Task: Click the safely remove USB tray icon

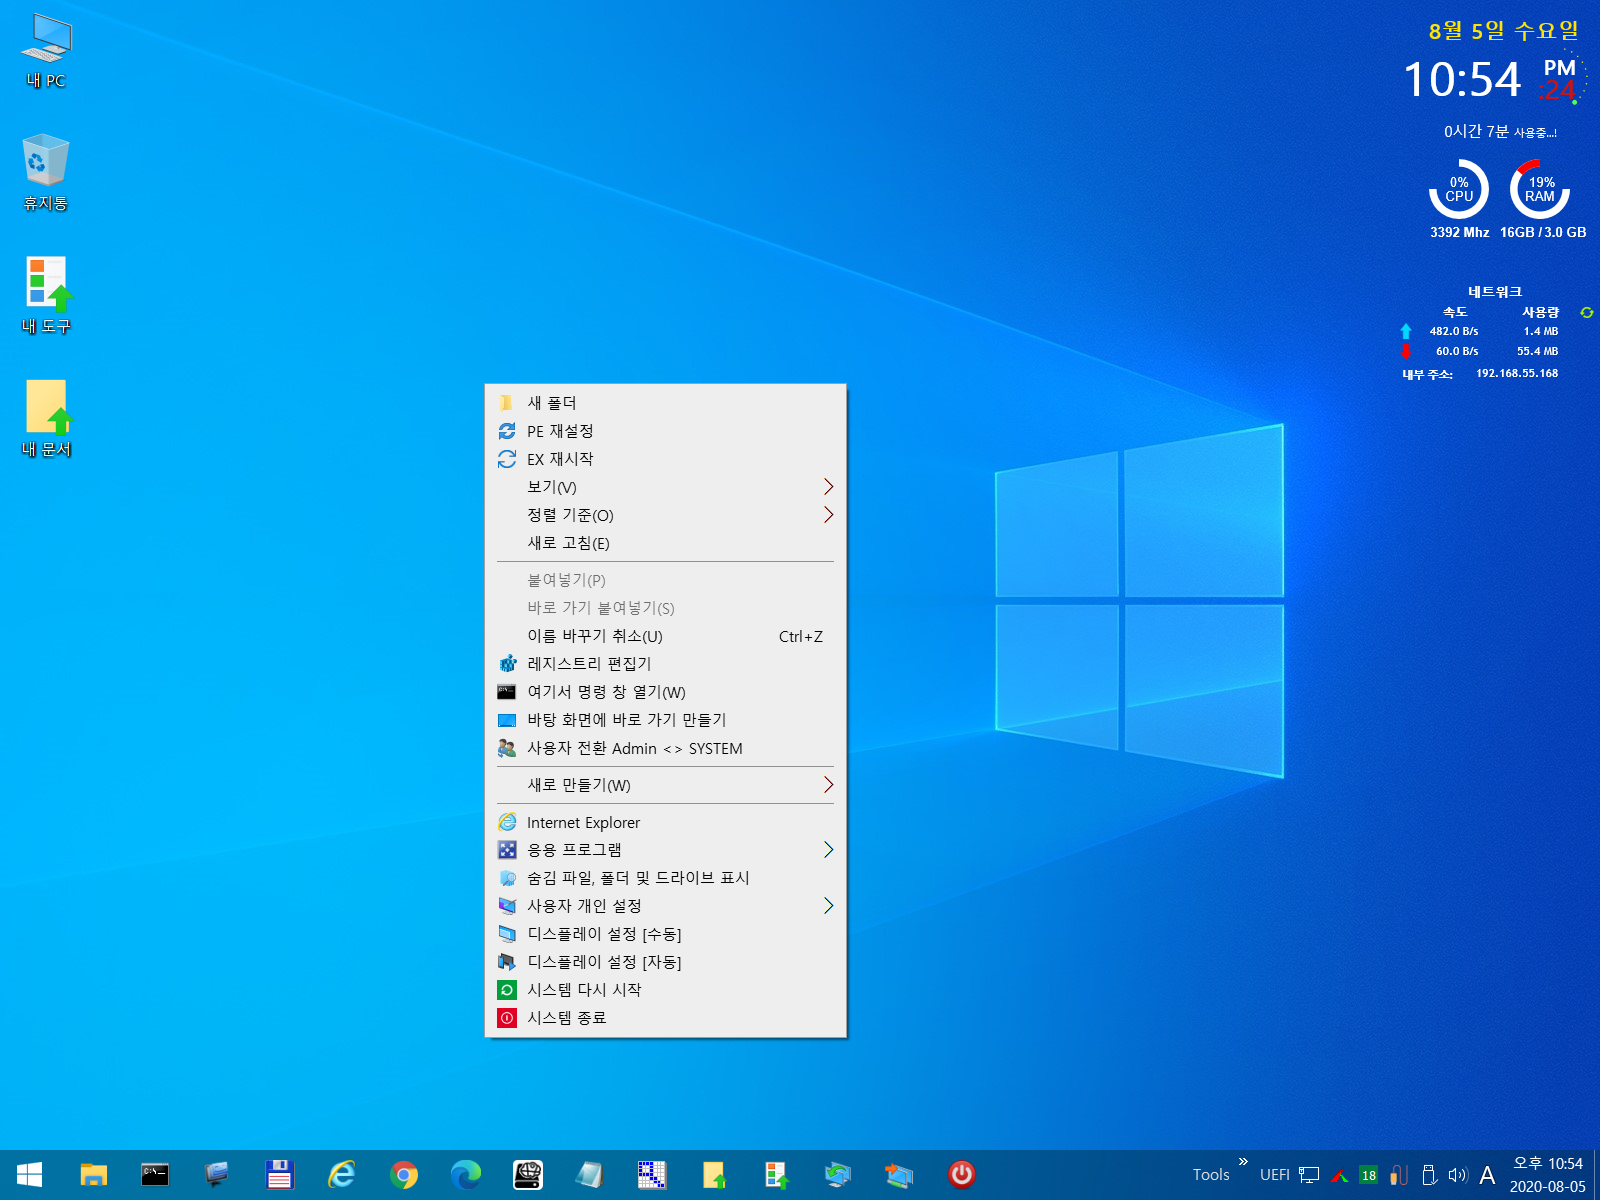Action: coord(1429,1175)
